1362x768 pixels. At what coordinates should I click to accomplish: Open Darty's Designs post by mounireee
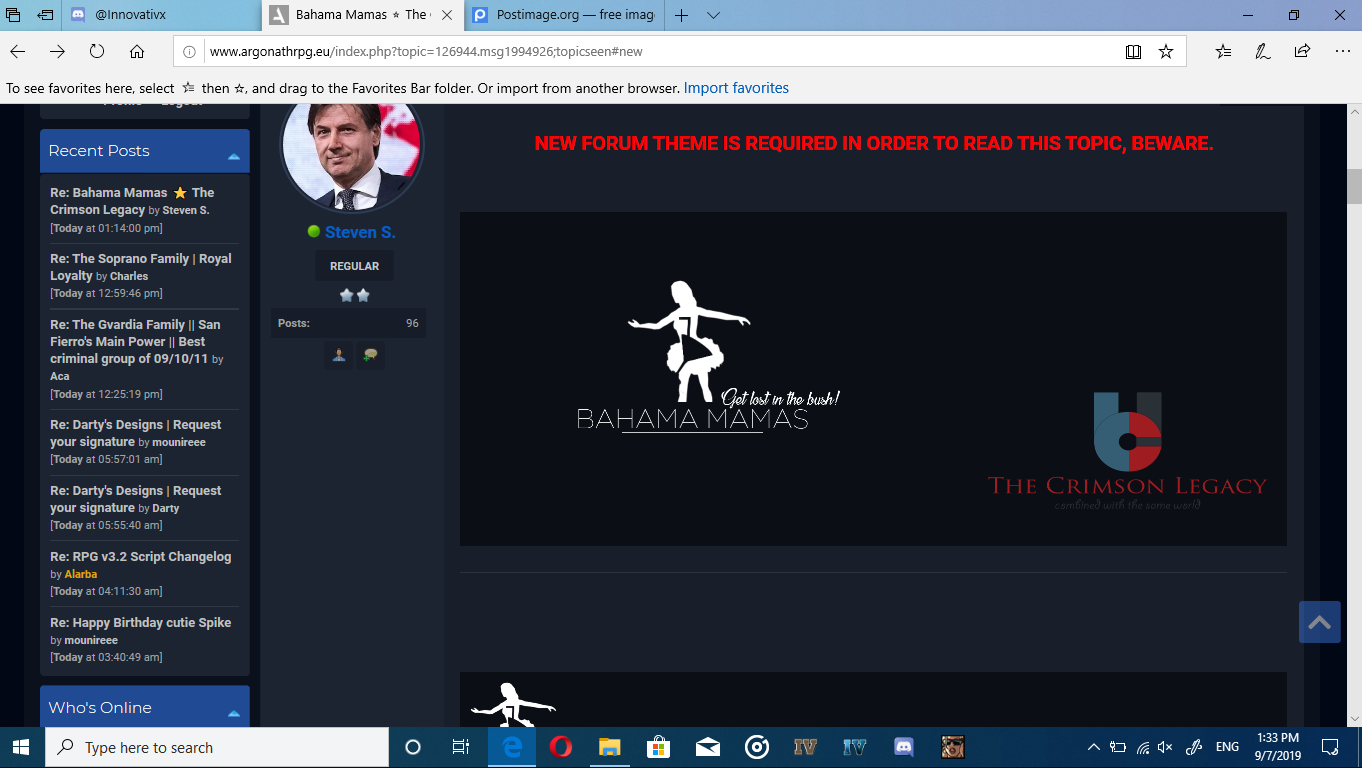[x=135, y=433]
